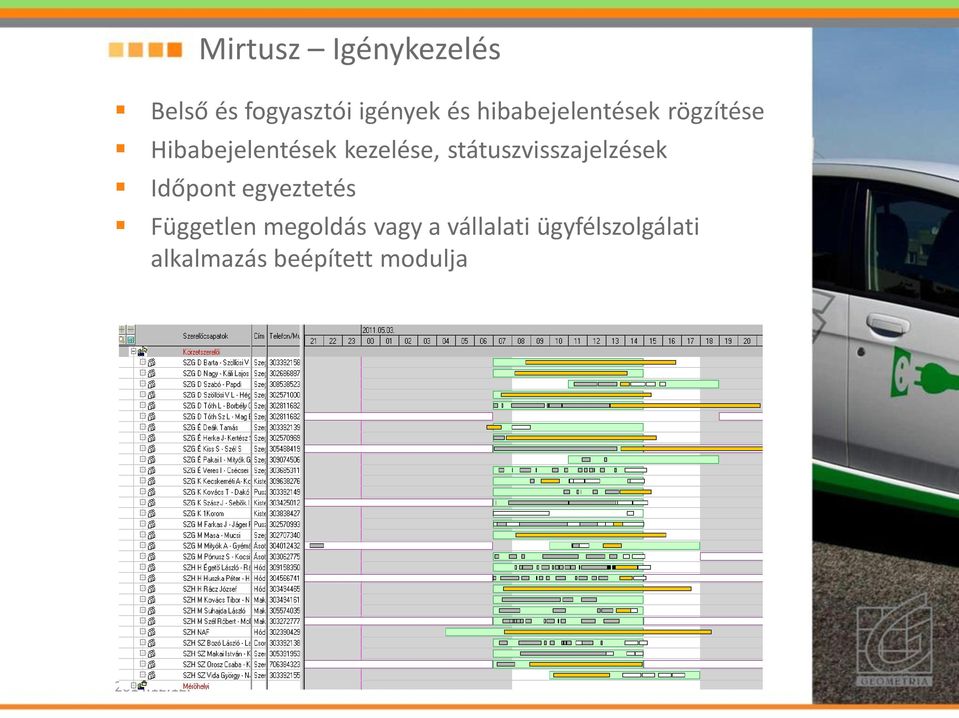Click the crew icon for SZG K 1Korom

(x=151, y=513)
